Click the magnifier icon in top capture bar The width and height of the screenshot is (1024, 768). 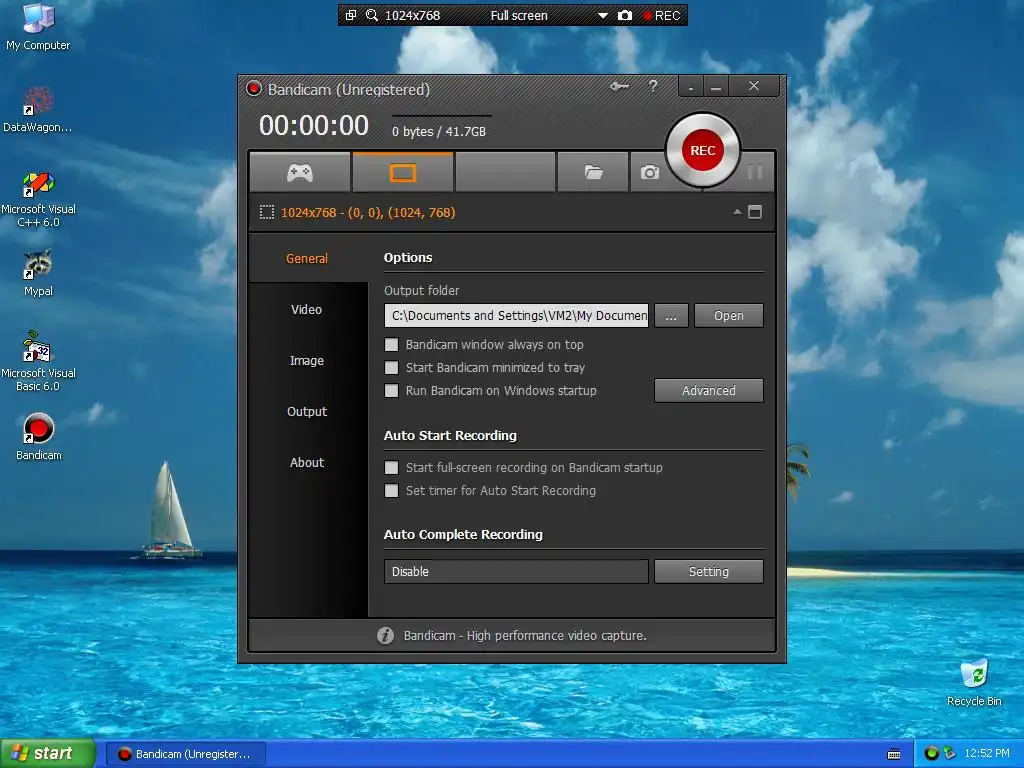pyautogui.click(x=372, y=15)
